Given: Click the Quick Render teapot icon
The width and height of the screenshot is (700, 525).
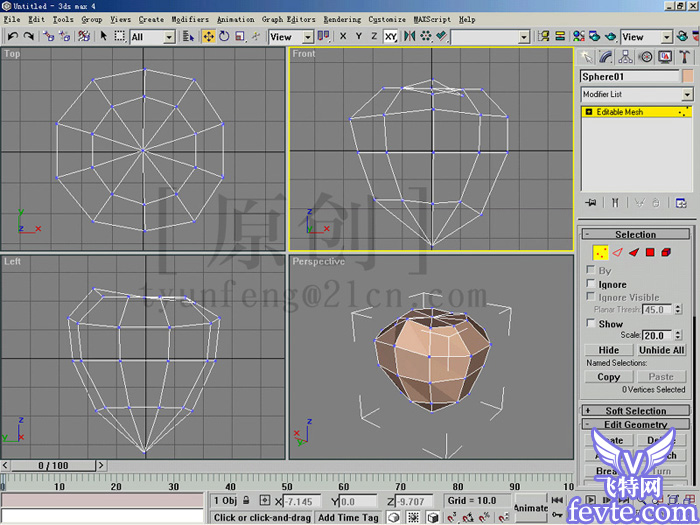Looking at the screenshot, I should [610, 37].
